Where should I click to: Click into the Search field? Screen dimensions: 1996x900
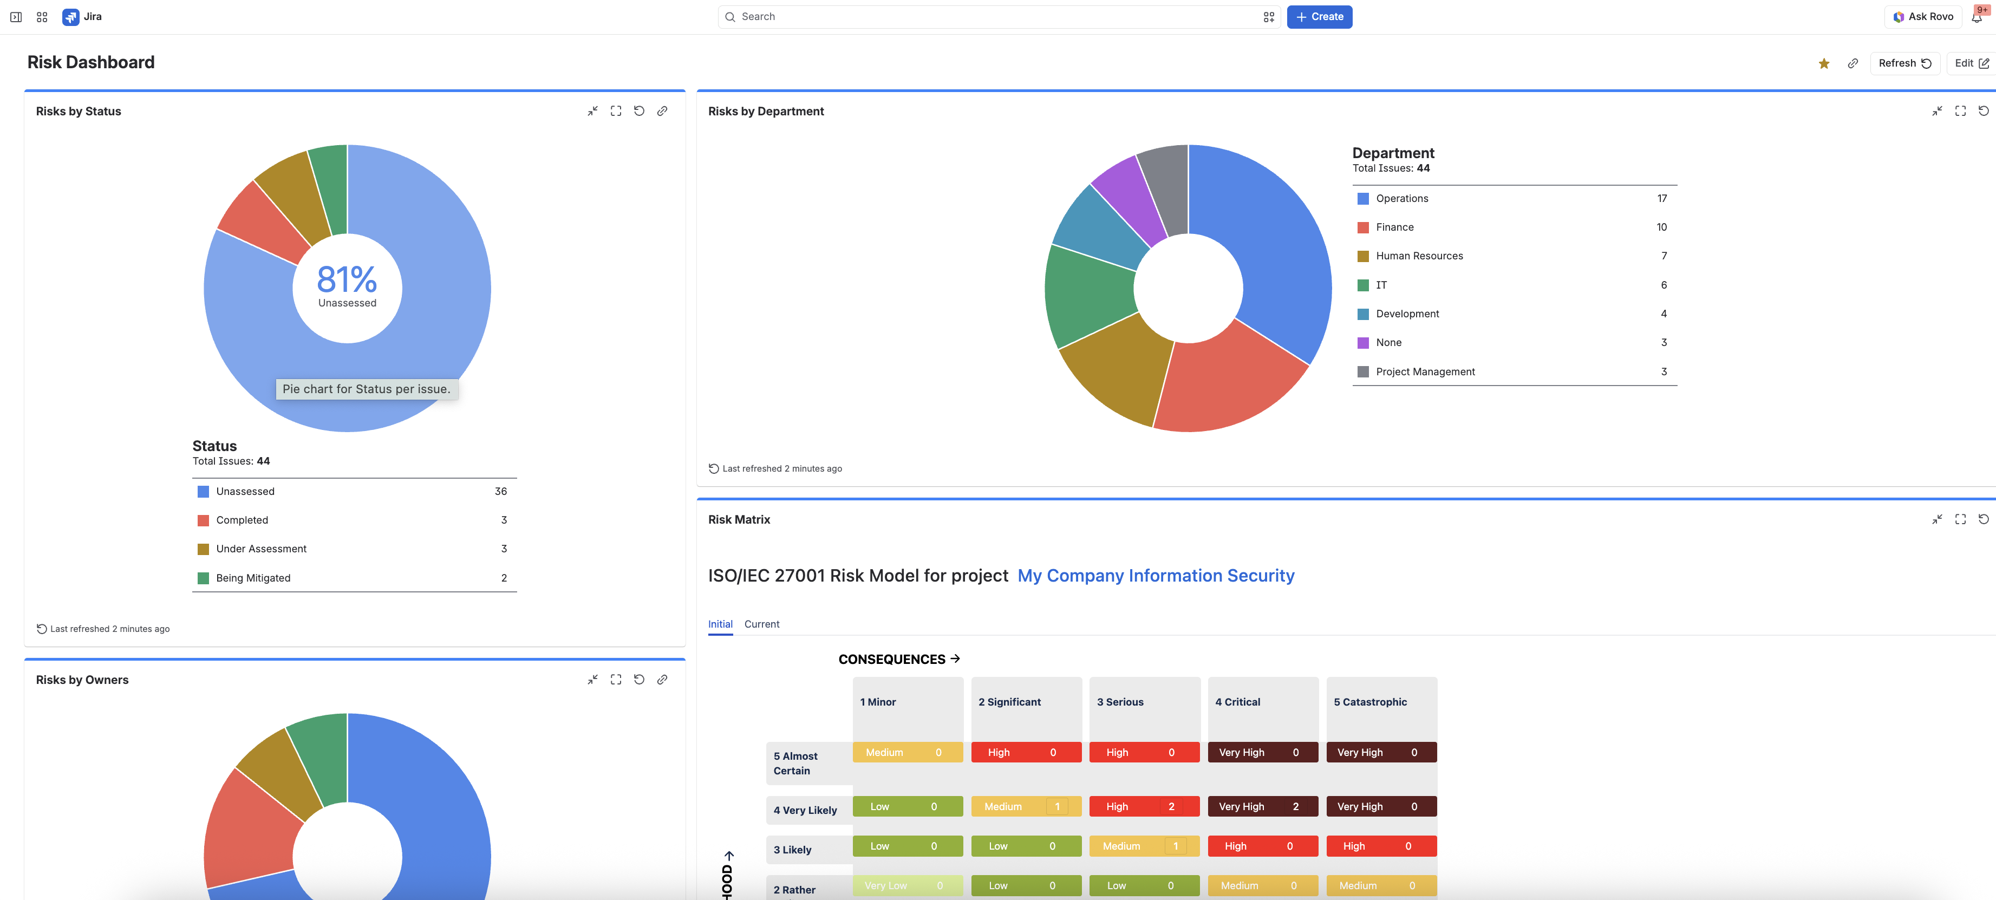coord(998,17)
